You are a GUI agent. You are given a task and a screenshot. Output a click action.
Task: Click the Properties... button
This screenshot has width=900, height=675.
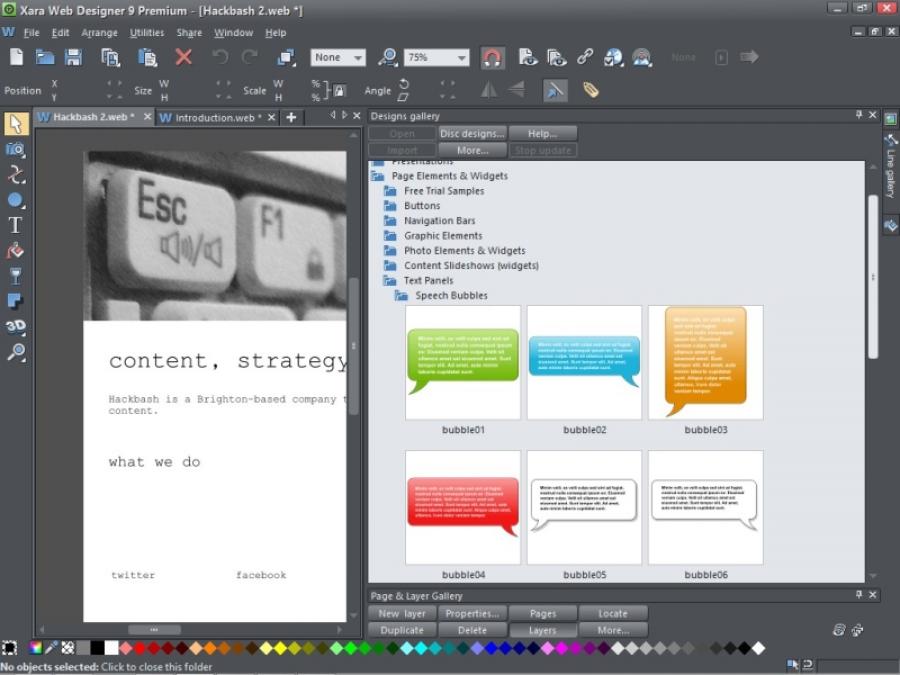coord(472,614)
